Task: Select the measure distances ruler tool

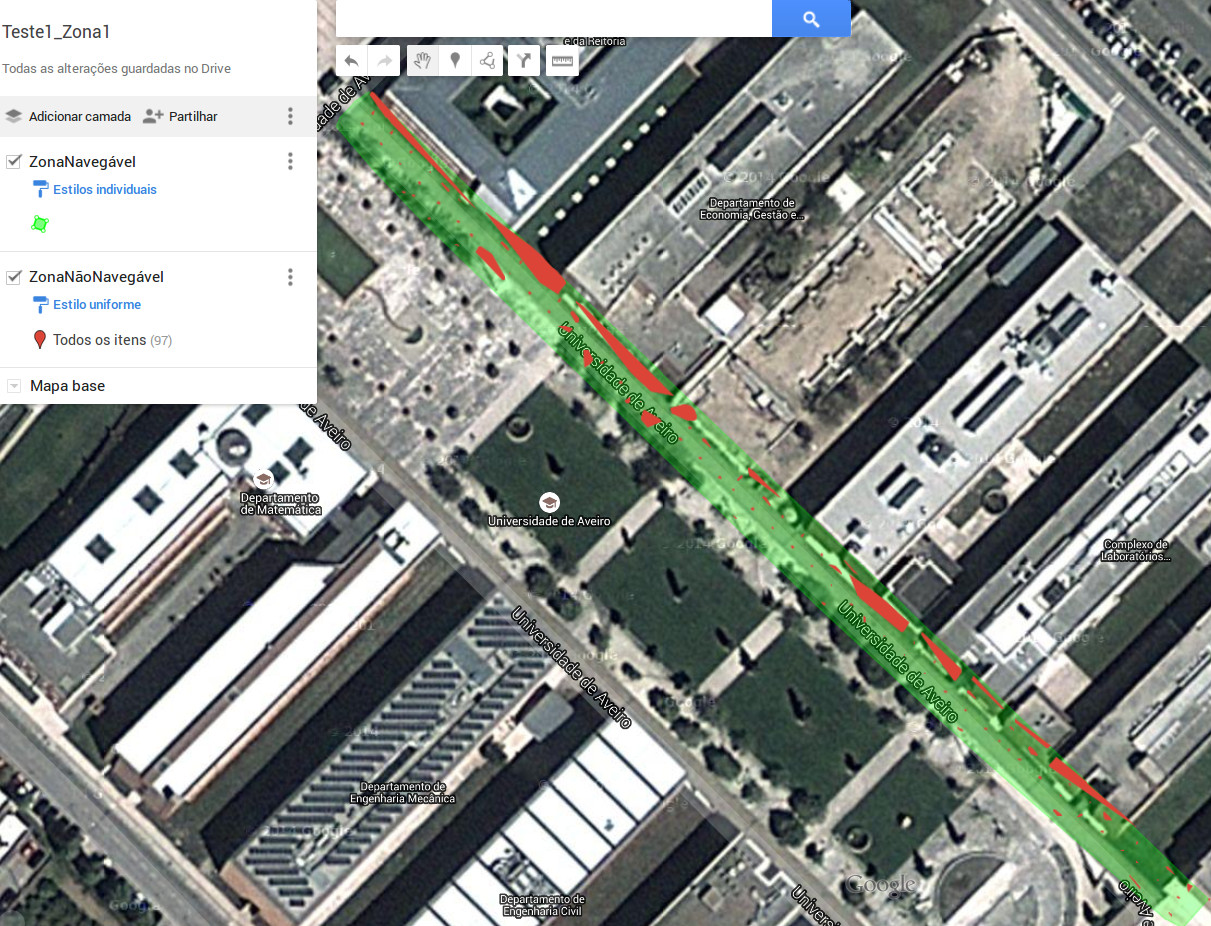Action: click(x=563, y=61)
